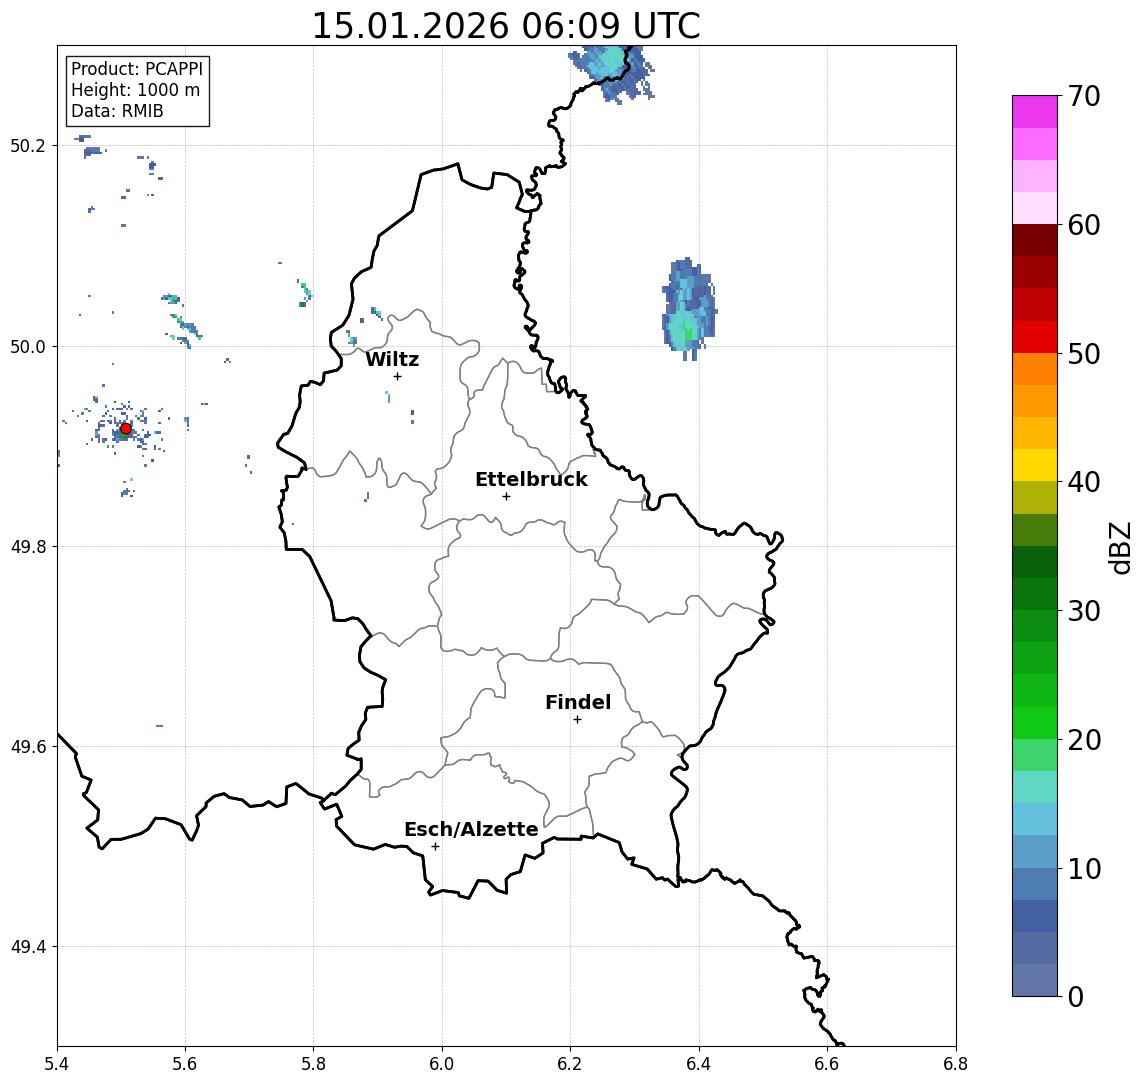Click the colorbar tick label 30
The height and width of the screenshot is (1084, 1145).
tap(1084, 610)
